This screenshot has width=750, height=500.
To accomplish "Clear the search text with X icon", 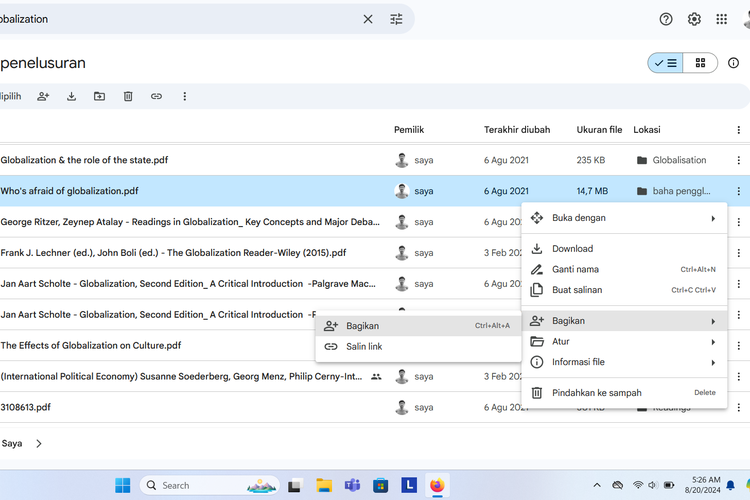I will (x=368, y=19).
